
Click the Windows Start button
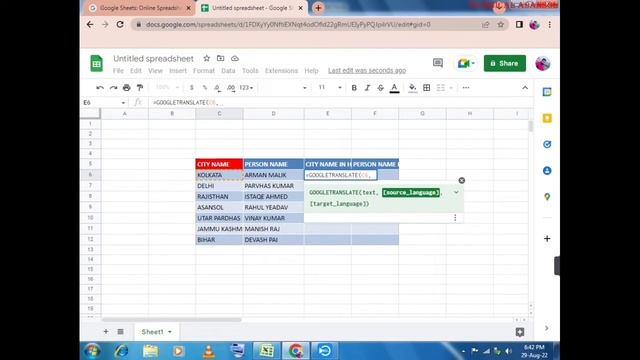[92, 351]
